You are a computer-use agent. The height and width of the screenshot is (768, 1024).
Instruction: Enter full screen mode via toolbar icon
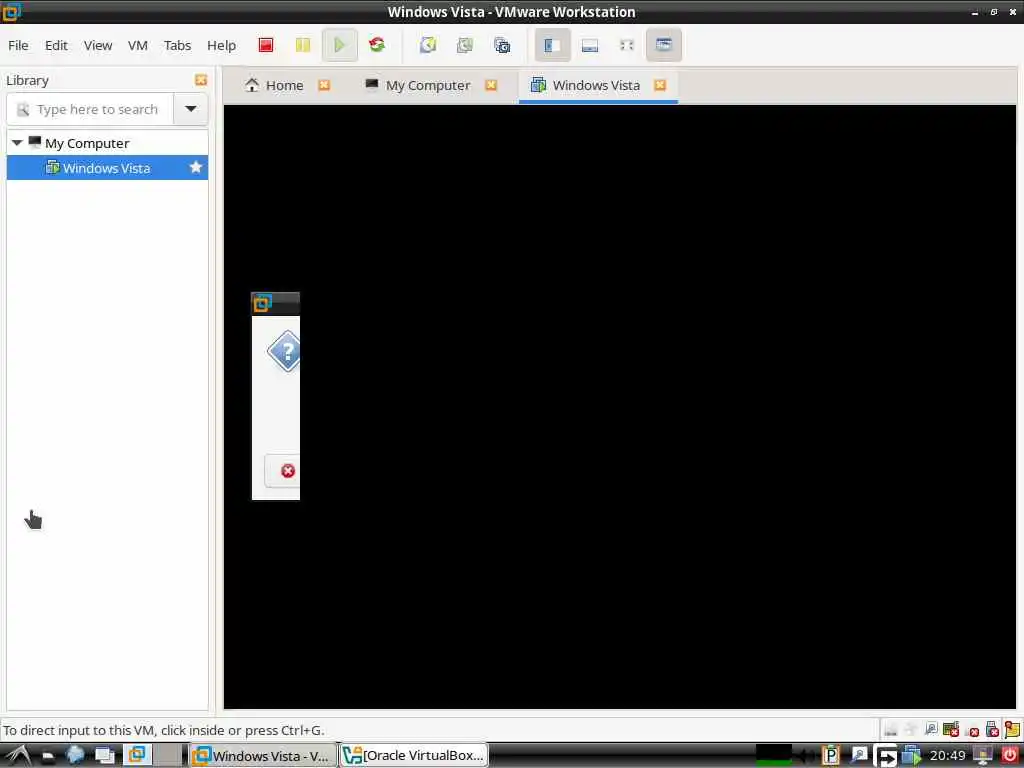click(x=627, y=45)
